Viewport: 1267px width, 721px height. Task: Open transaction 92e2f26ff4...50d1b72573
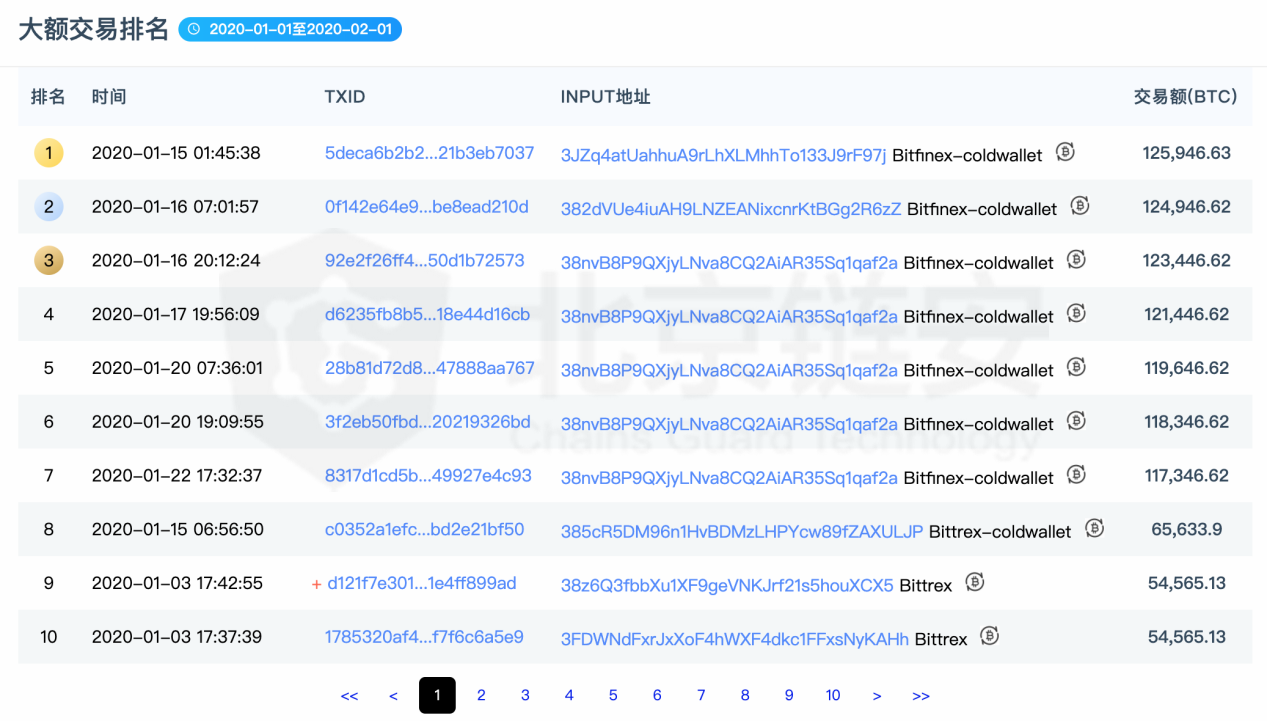(424, 261)
